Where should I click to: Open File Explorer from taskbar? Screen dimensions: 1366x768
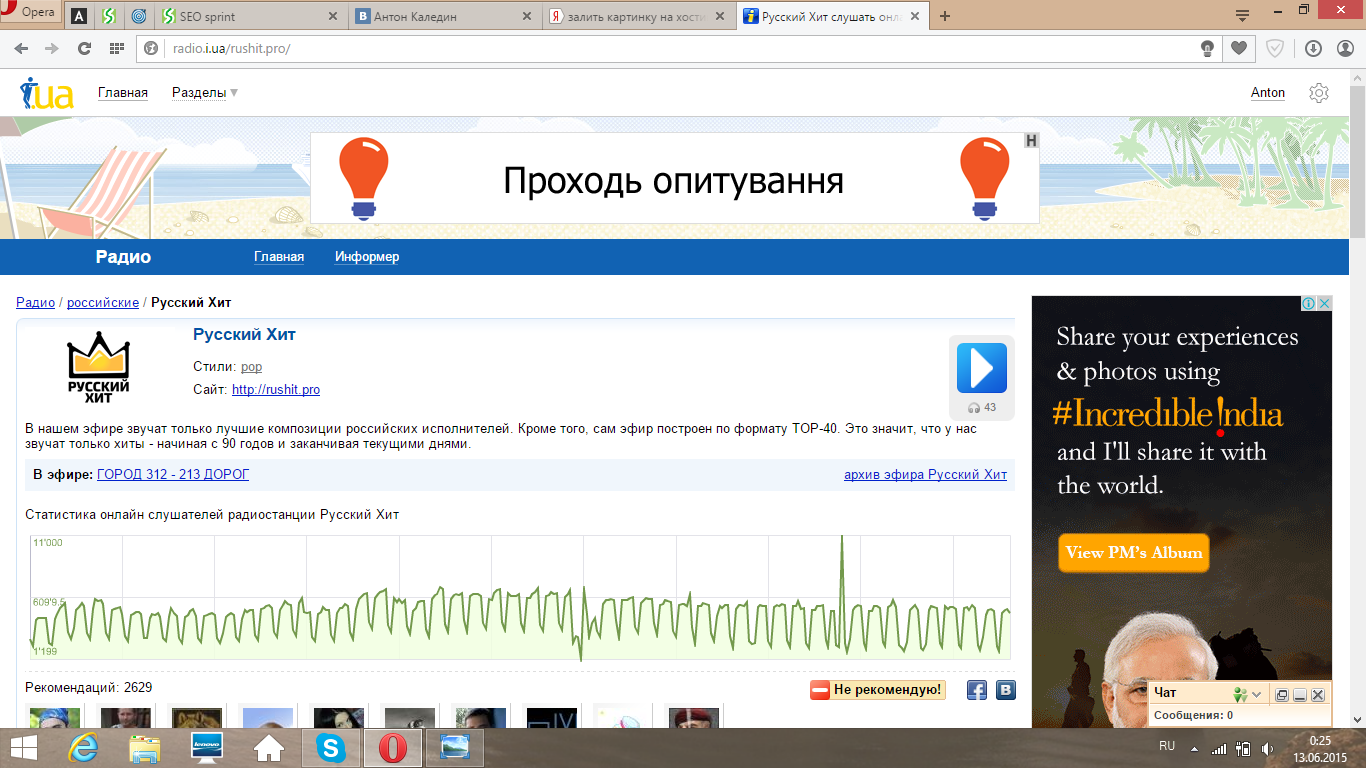tap(145, 748)
